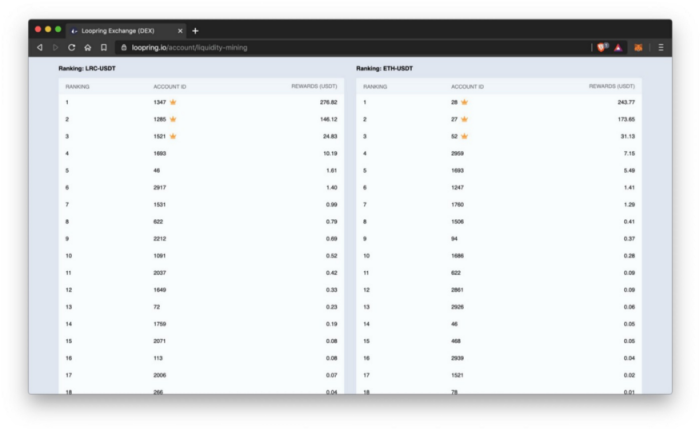This screenshot has height=431, width=700.
Task: Open a new tab with plus button
Action: coord(195,31)
